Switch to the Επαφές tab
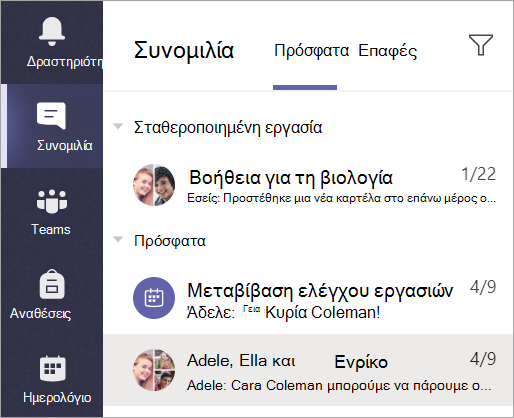The image size is (514, 418). 387,51
